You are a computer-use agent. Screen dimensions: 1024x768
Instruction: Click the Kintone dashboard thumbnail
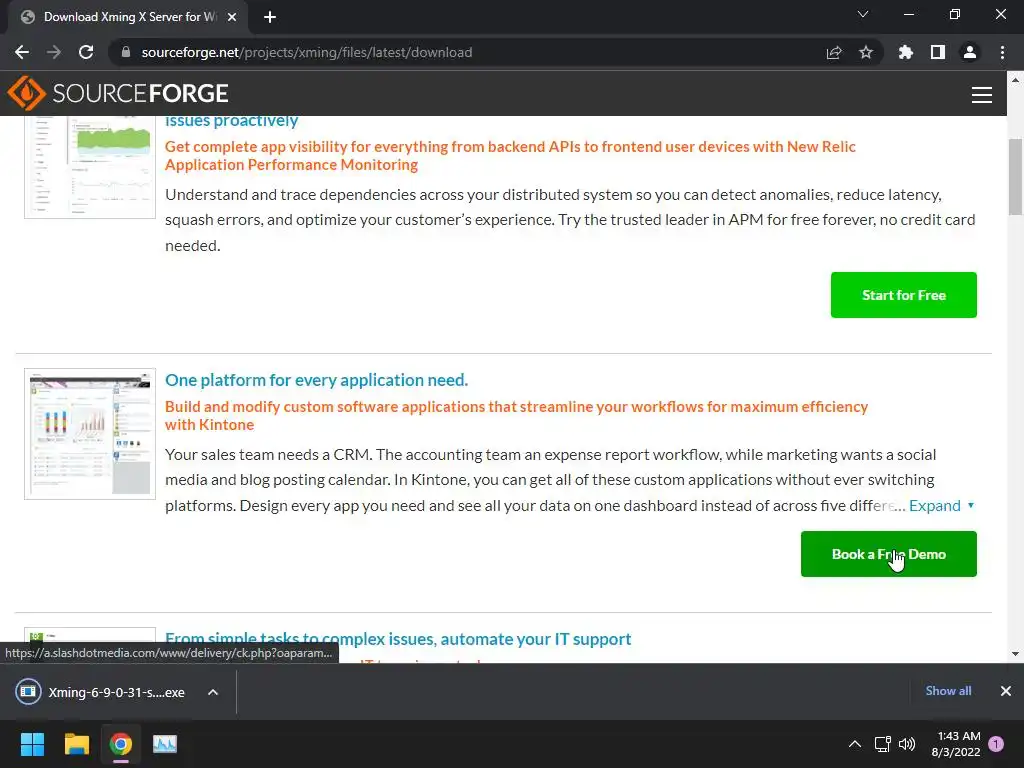(x=90, y=434)
